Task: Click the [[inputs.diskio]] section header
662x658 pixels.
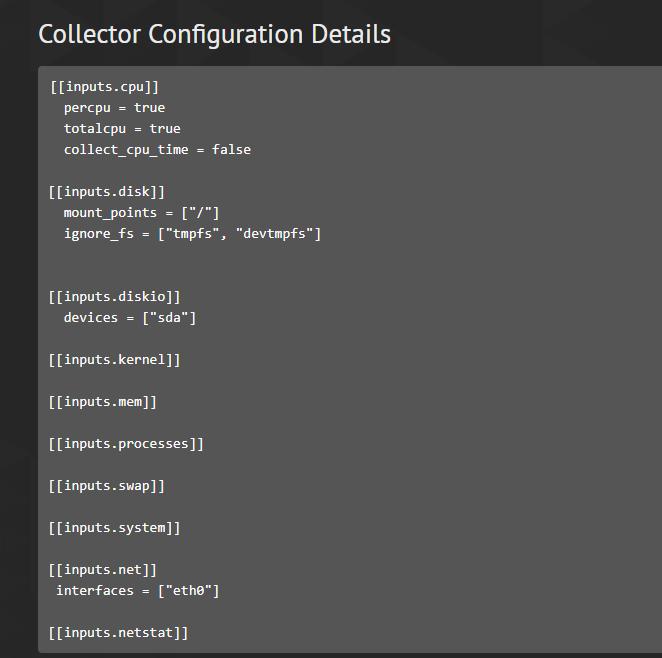Action: click(114, 297)
